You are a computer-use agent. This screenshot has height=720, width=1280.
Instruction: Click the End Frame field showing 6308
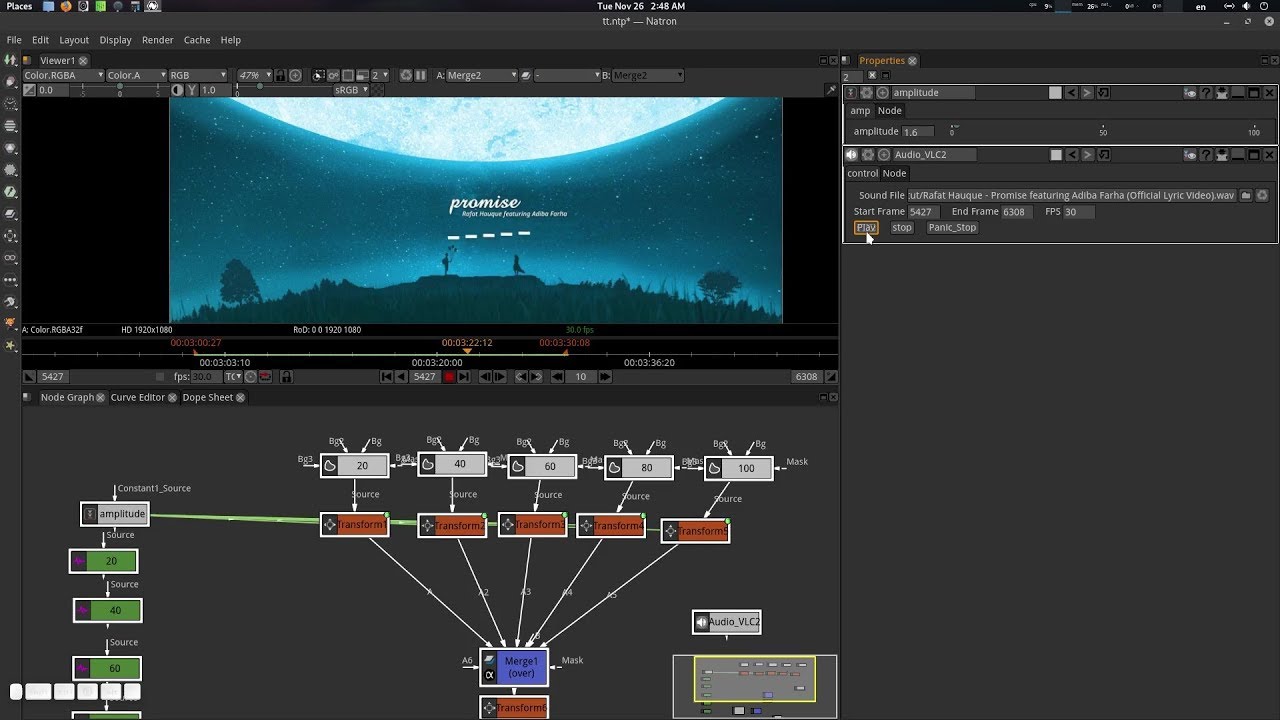point(1018,212)
